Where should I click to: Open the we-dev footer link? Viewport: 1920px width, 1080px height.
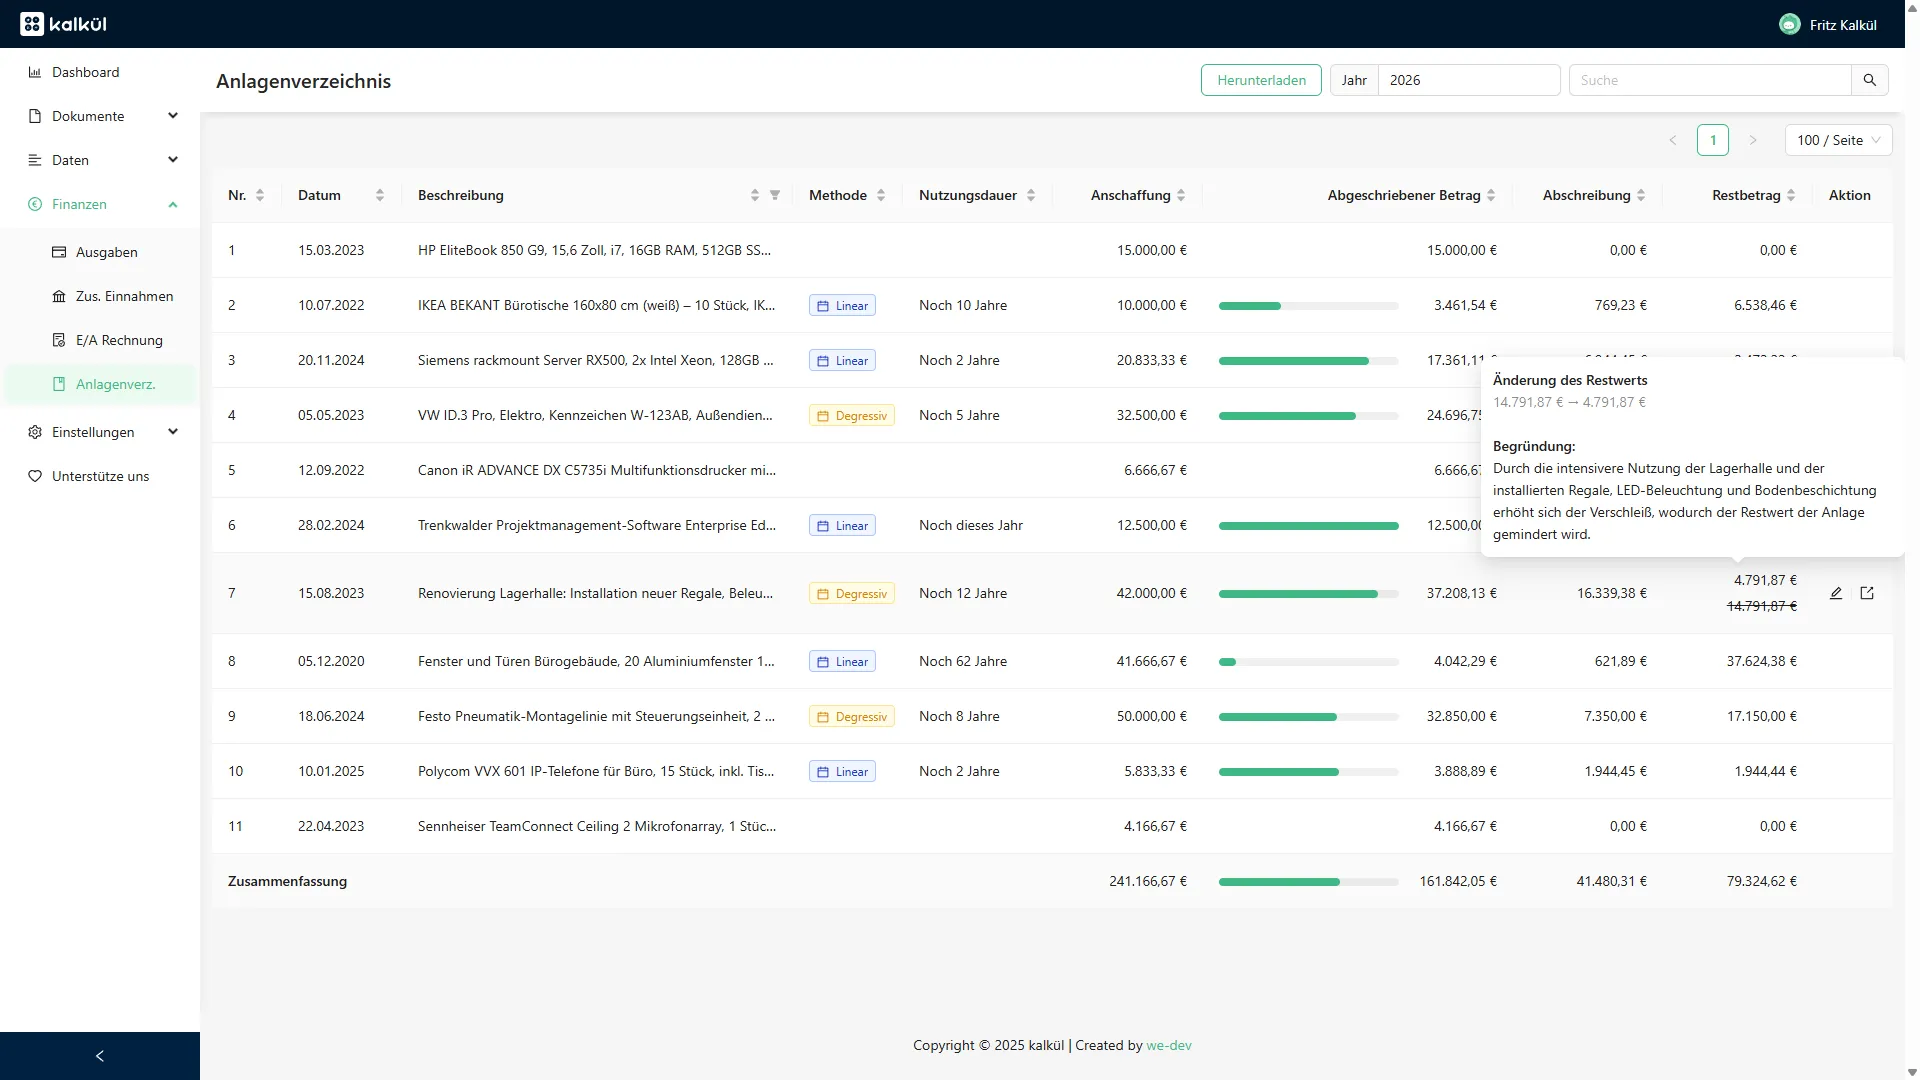[1168, 1045]
